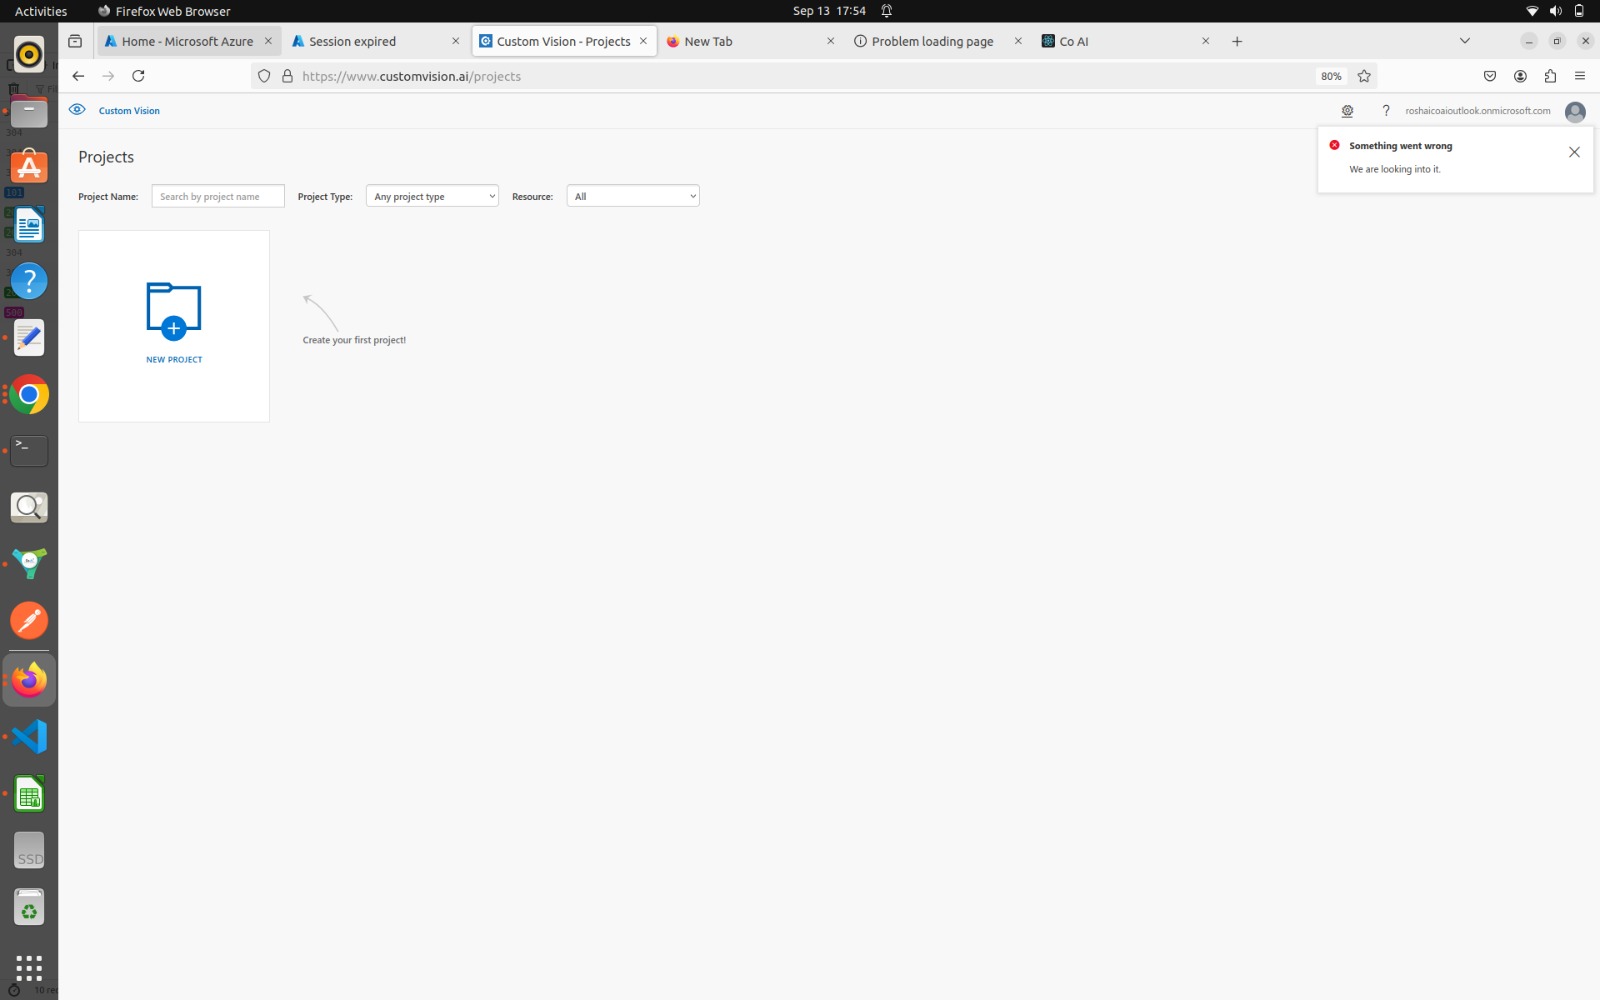Viewport: 1600px width, 1000px height.
Task: Open the extensions puzzle icon
Action: click(1550, 76)
